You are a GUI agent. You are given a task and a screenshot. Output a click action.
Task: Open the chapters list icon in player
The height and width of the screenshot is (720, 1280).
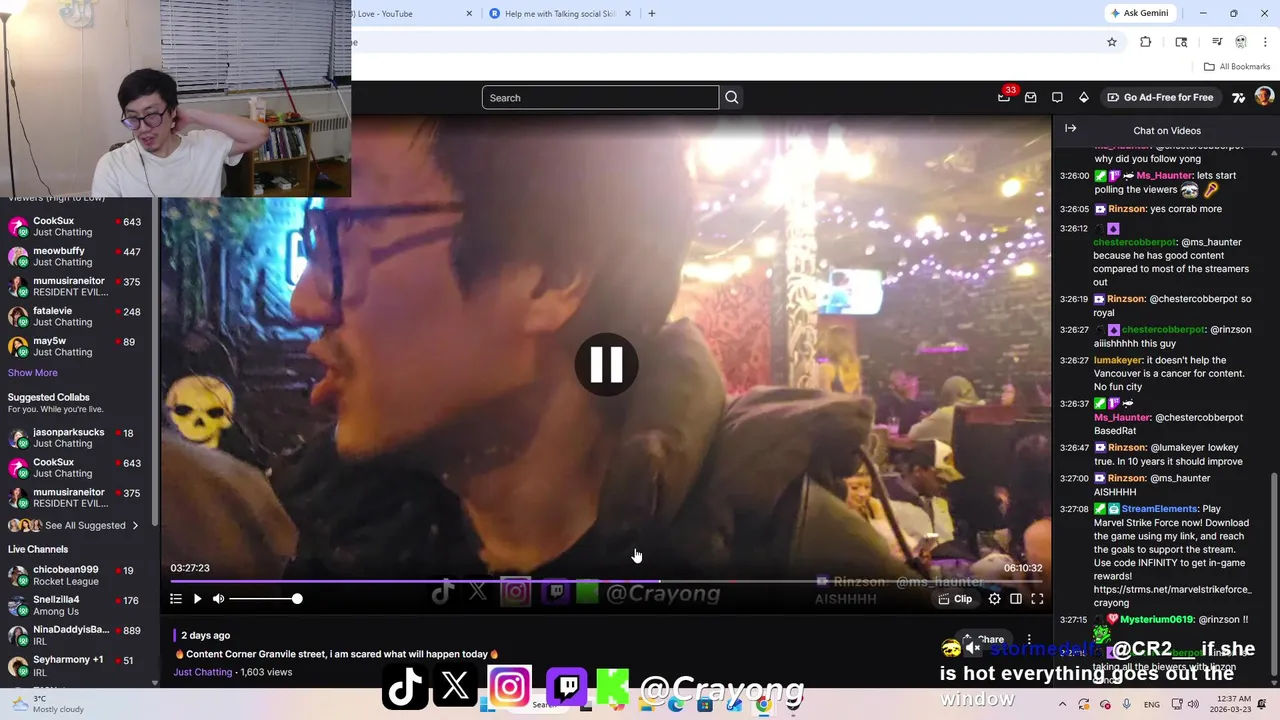pyautogui.click(x=175, y=598)
